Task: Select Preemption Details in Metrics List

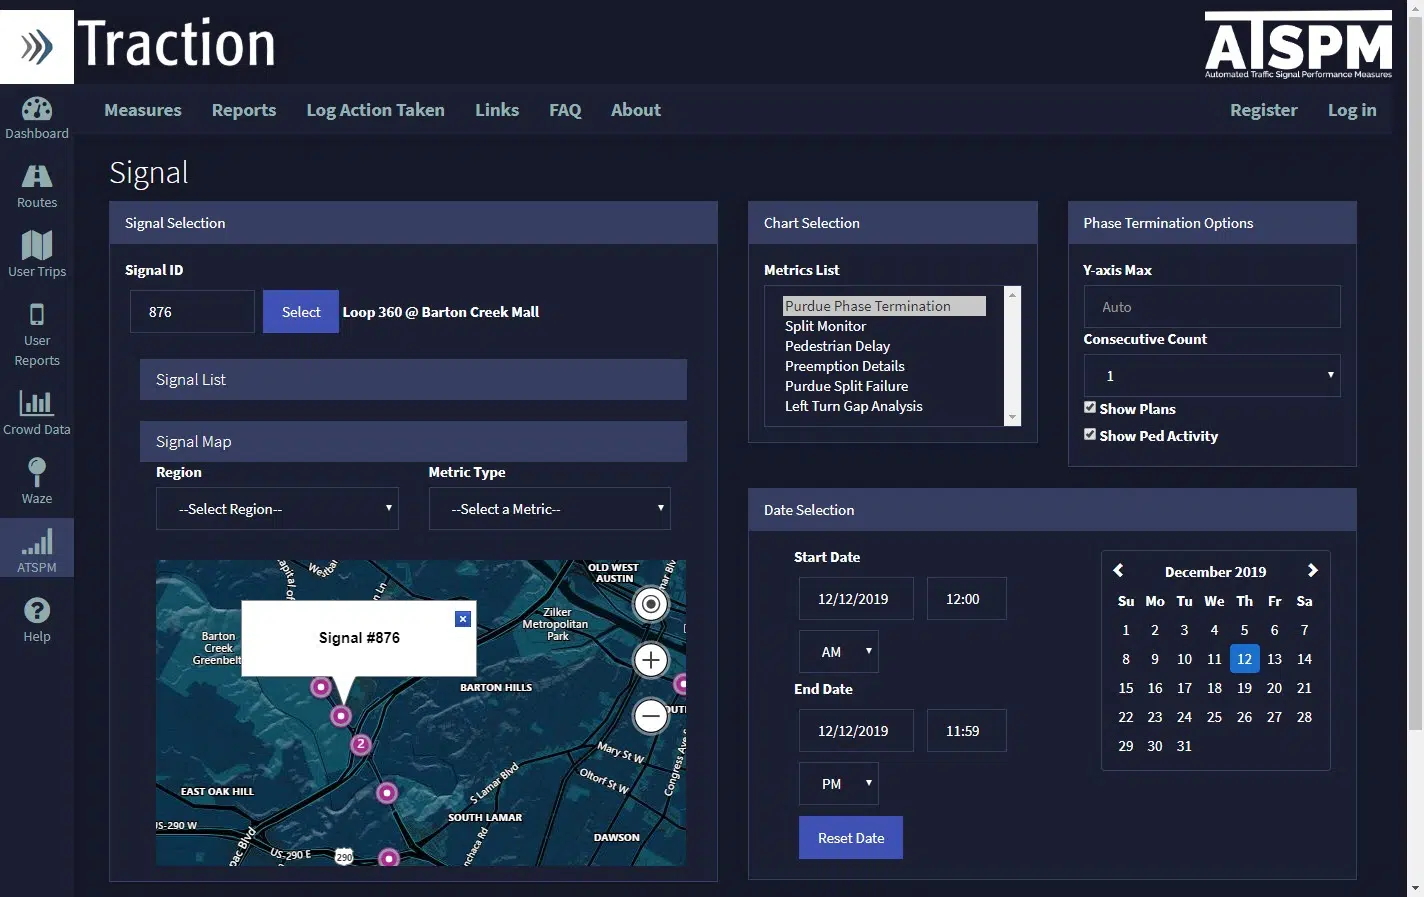Action: tap(884, 366)
